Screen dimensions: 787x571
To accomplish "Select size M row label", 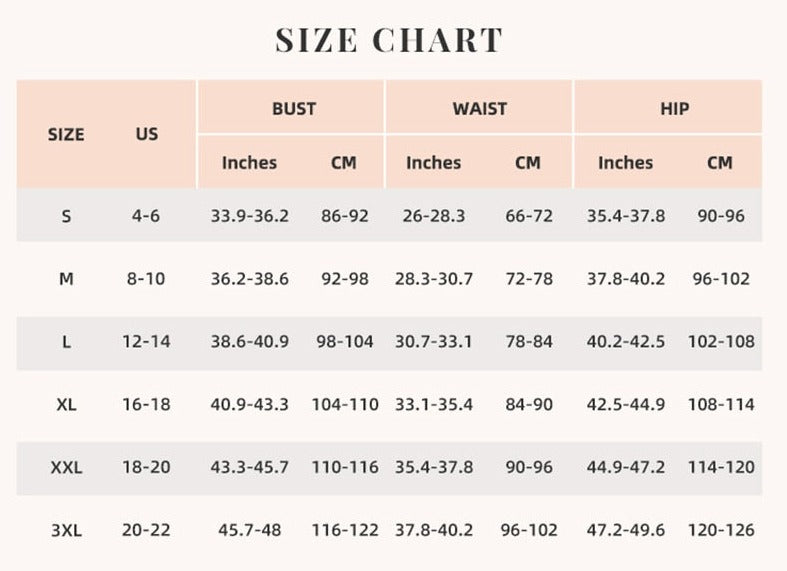I will (x=66, y=278).
